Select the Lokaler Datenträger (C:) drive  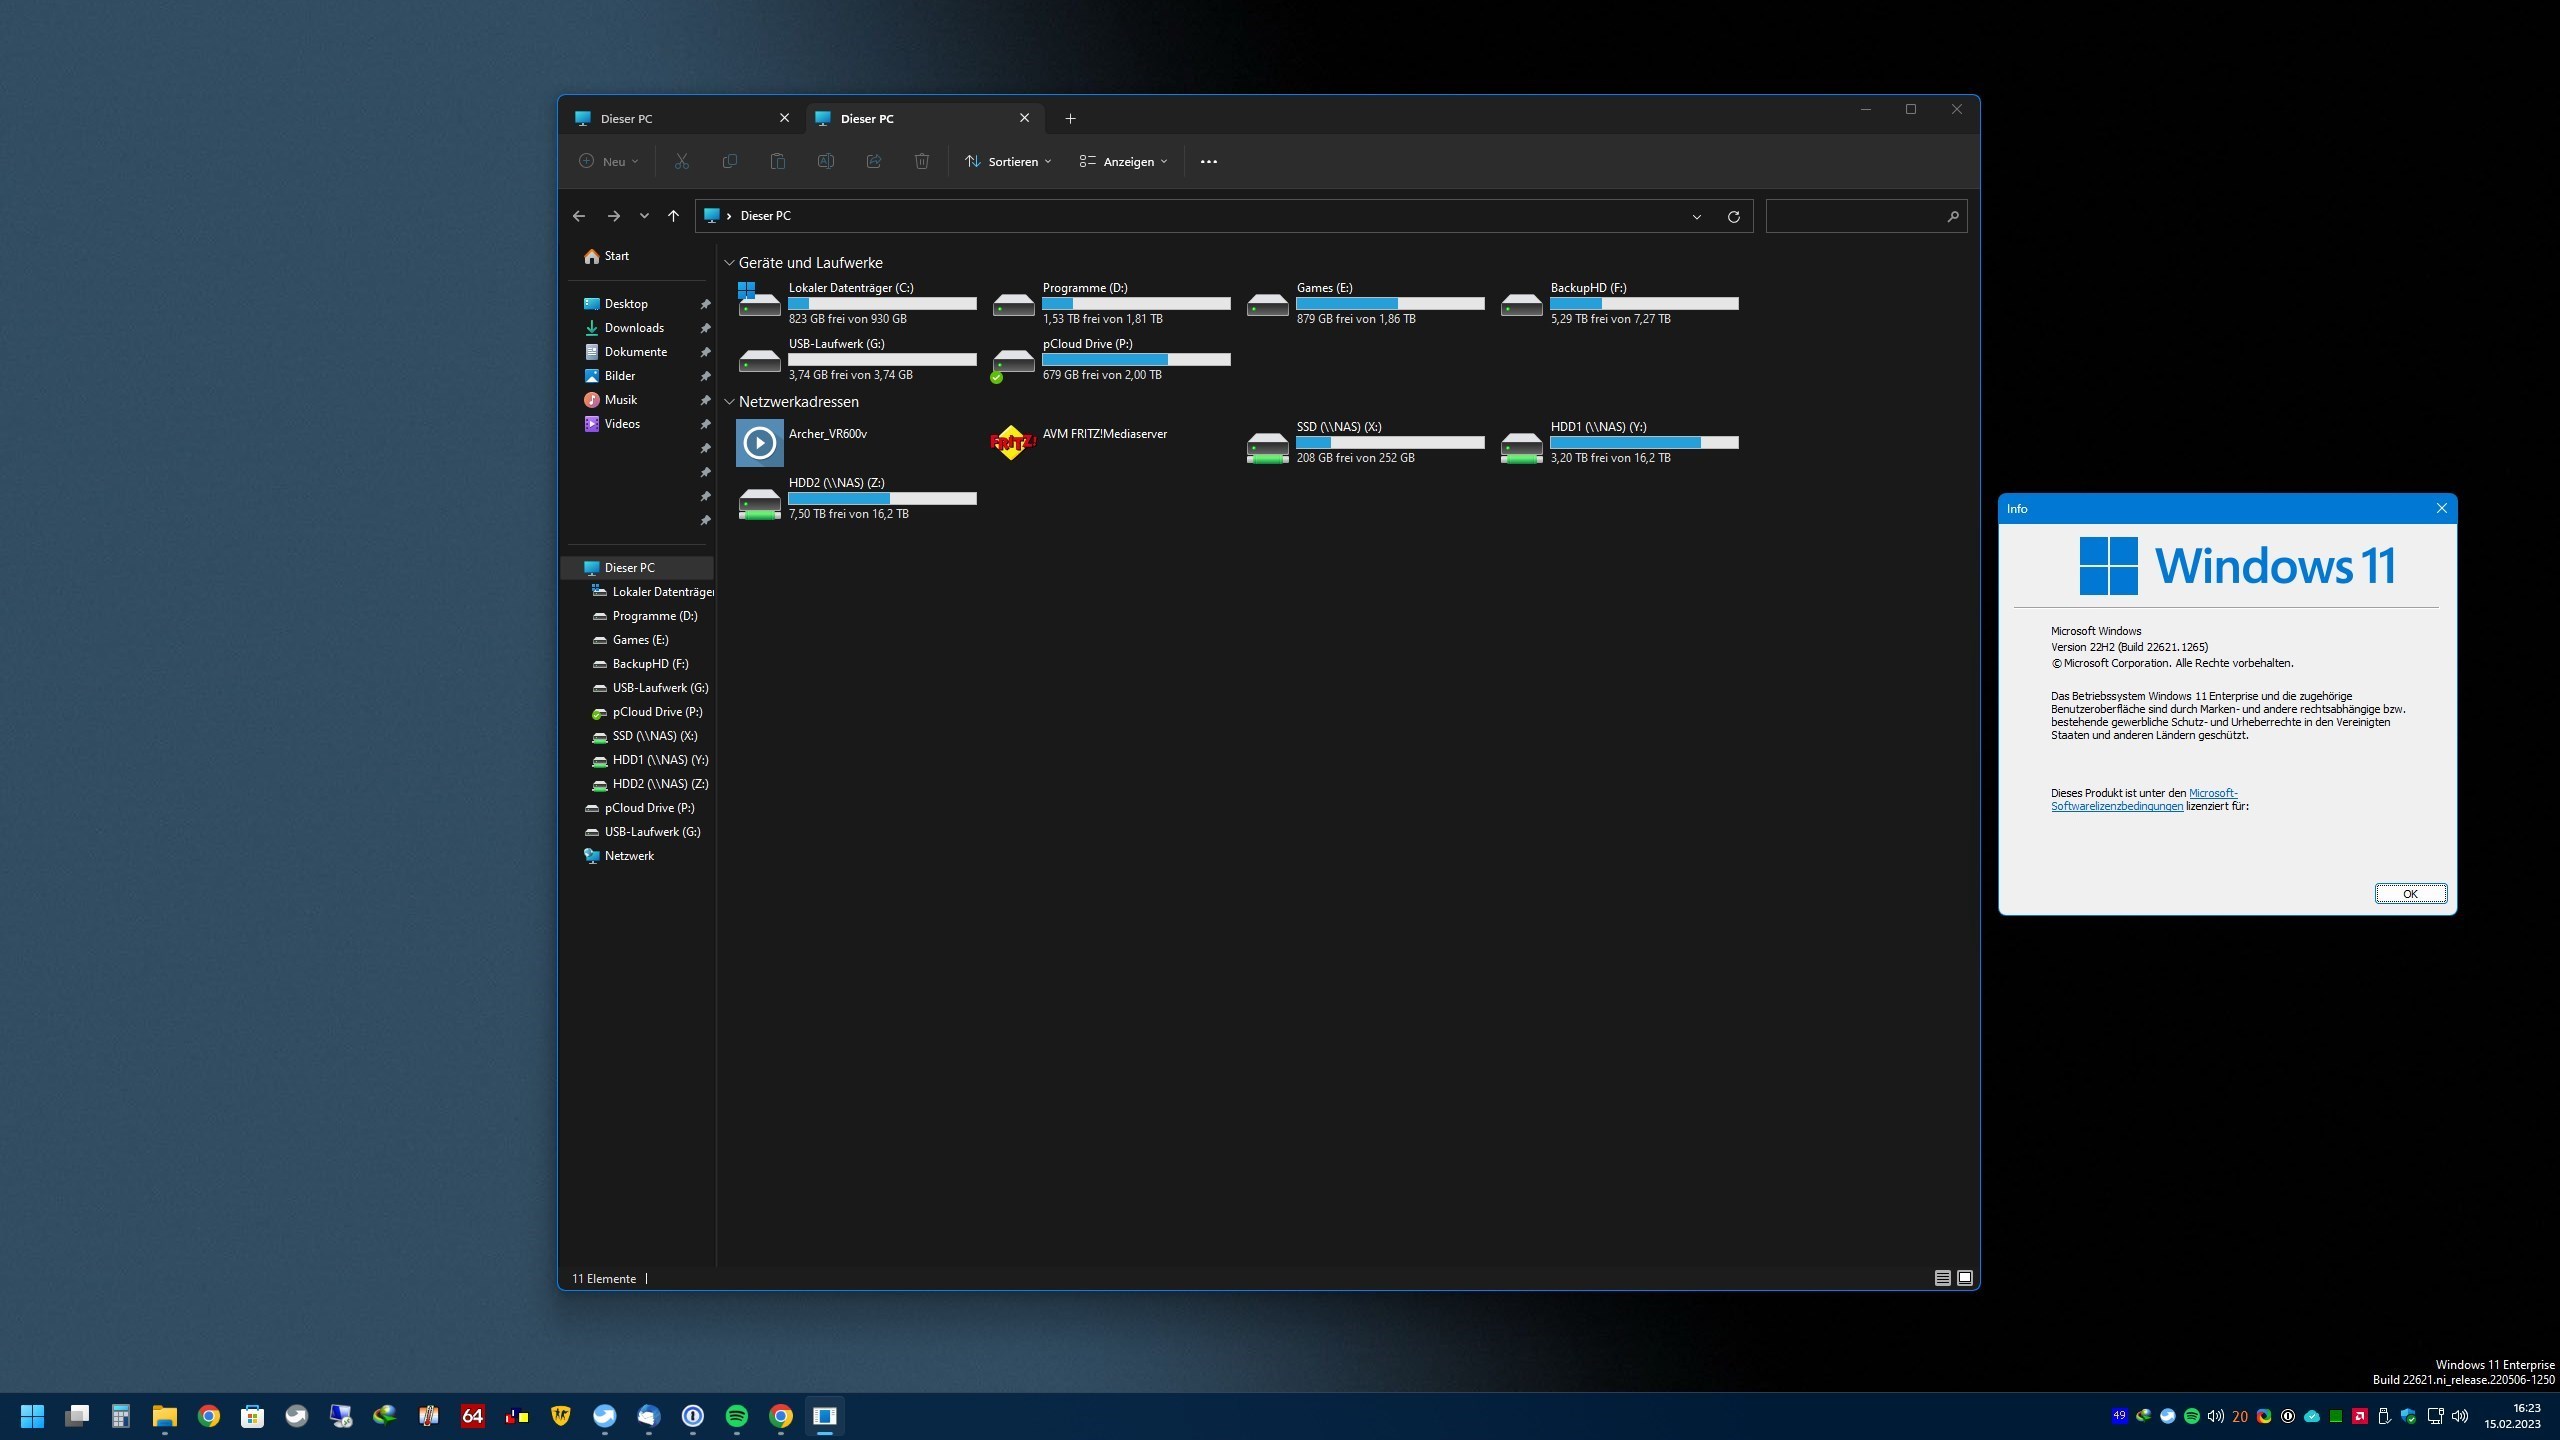856,303
